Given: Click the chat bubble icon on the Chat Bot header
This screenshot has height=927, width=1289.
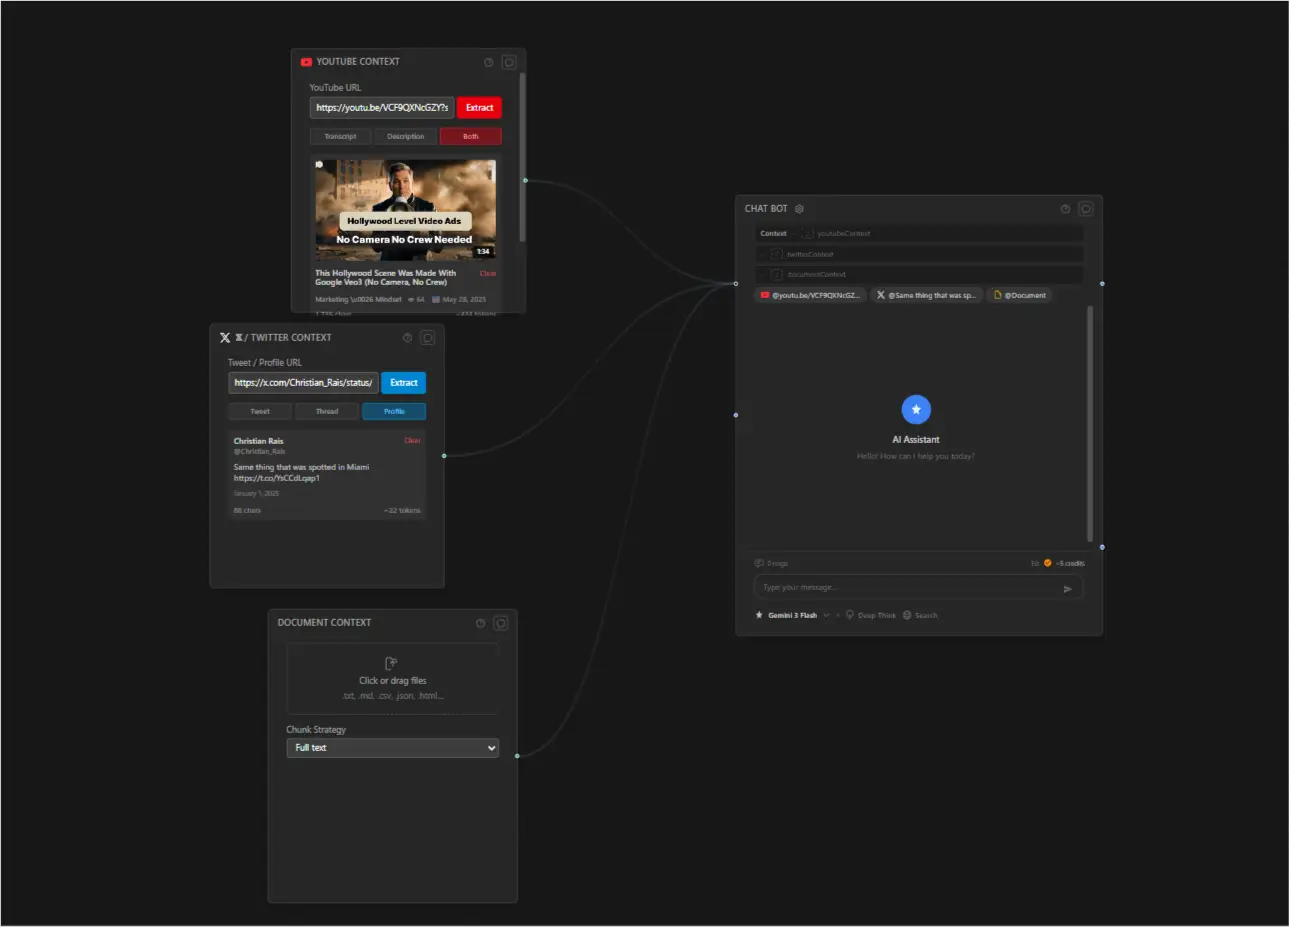Looking at the screenshot, I should (x=1085, y=208).
